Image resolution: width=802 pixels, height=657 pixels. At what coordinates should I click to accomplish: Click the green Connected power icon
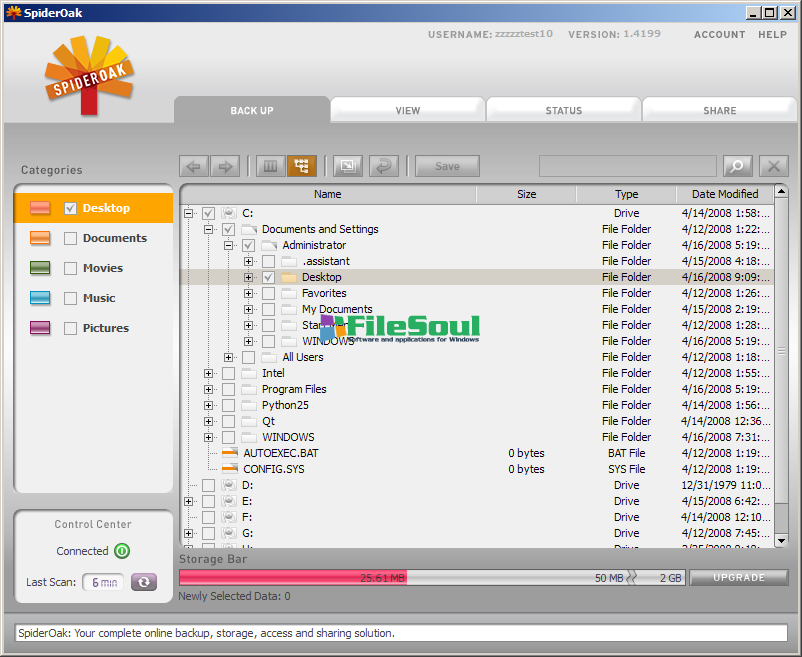122,551
